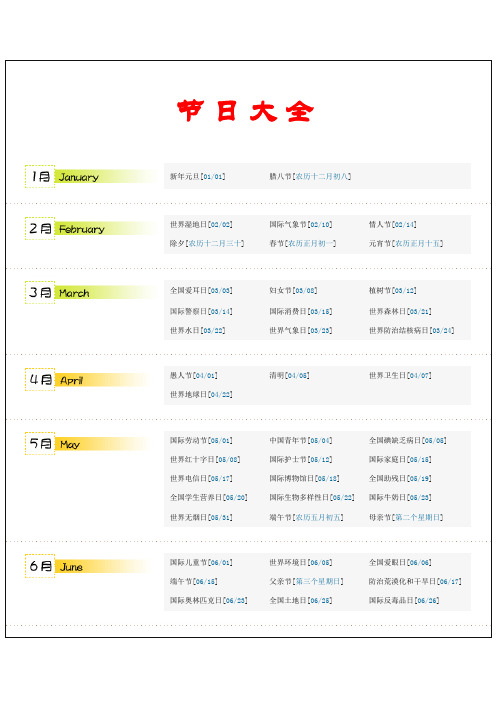Click 世界气象日 [03/23] entry
496x702 pixels.
301,330
